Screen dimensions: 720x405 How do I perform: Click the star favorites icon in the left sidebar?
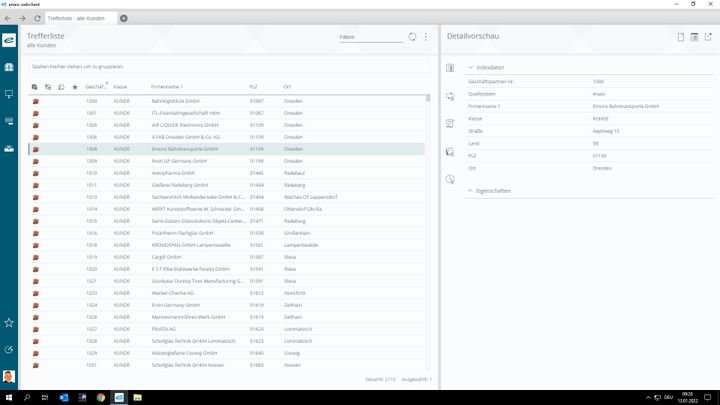(x=9, y=322)
